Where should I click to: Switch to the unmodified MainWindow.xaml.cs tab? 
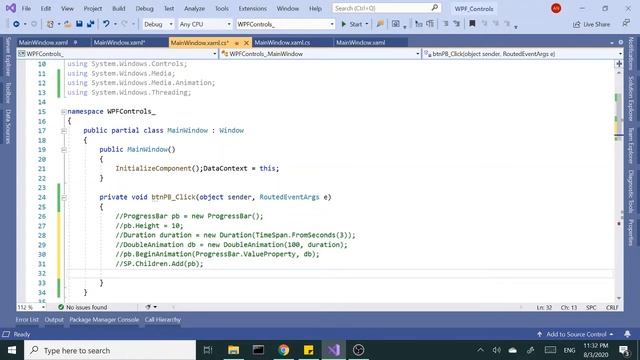coord(282,42)
